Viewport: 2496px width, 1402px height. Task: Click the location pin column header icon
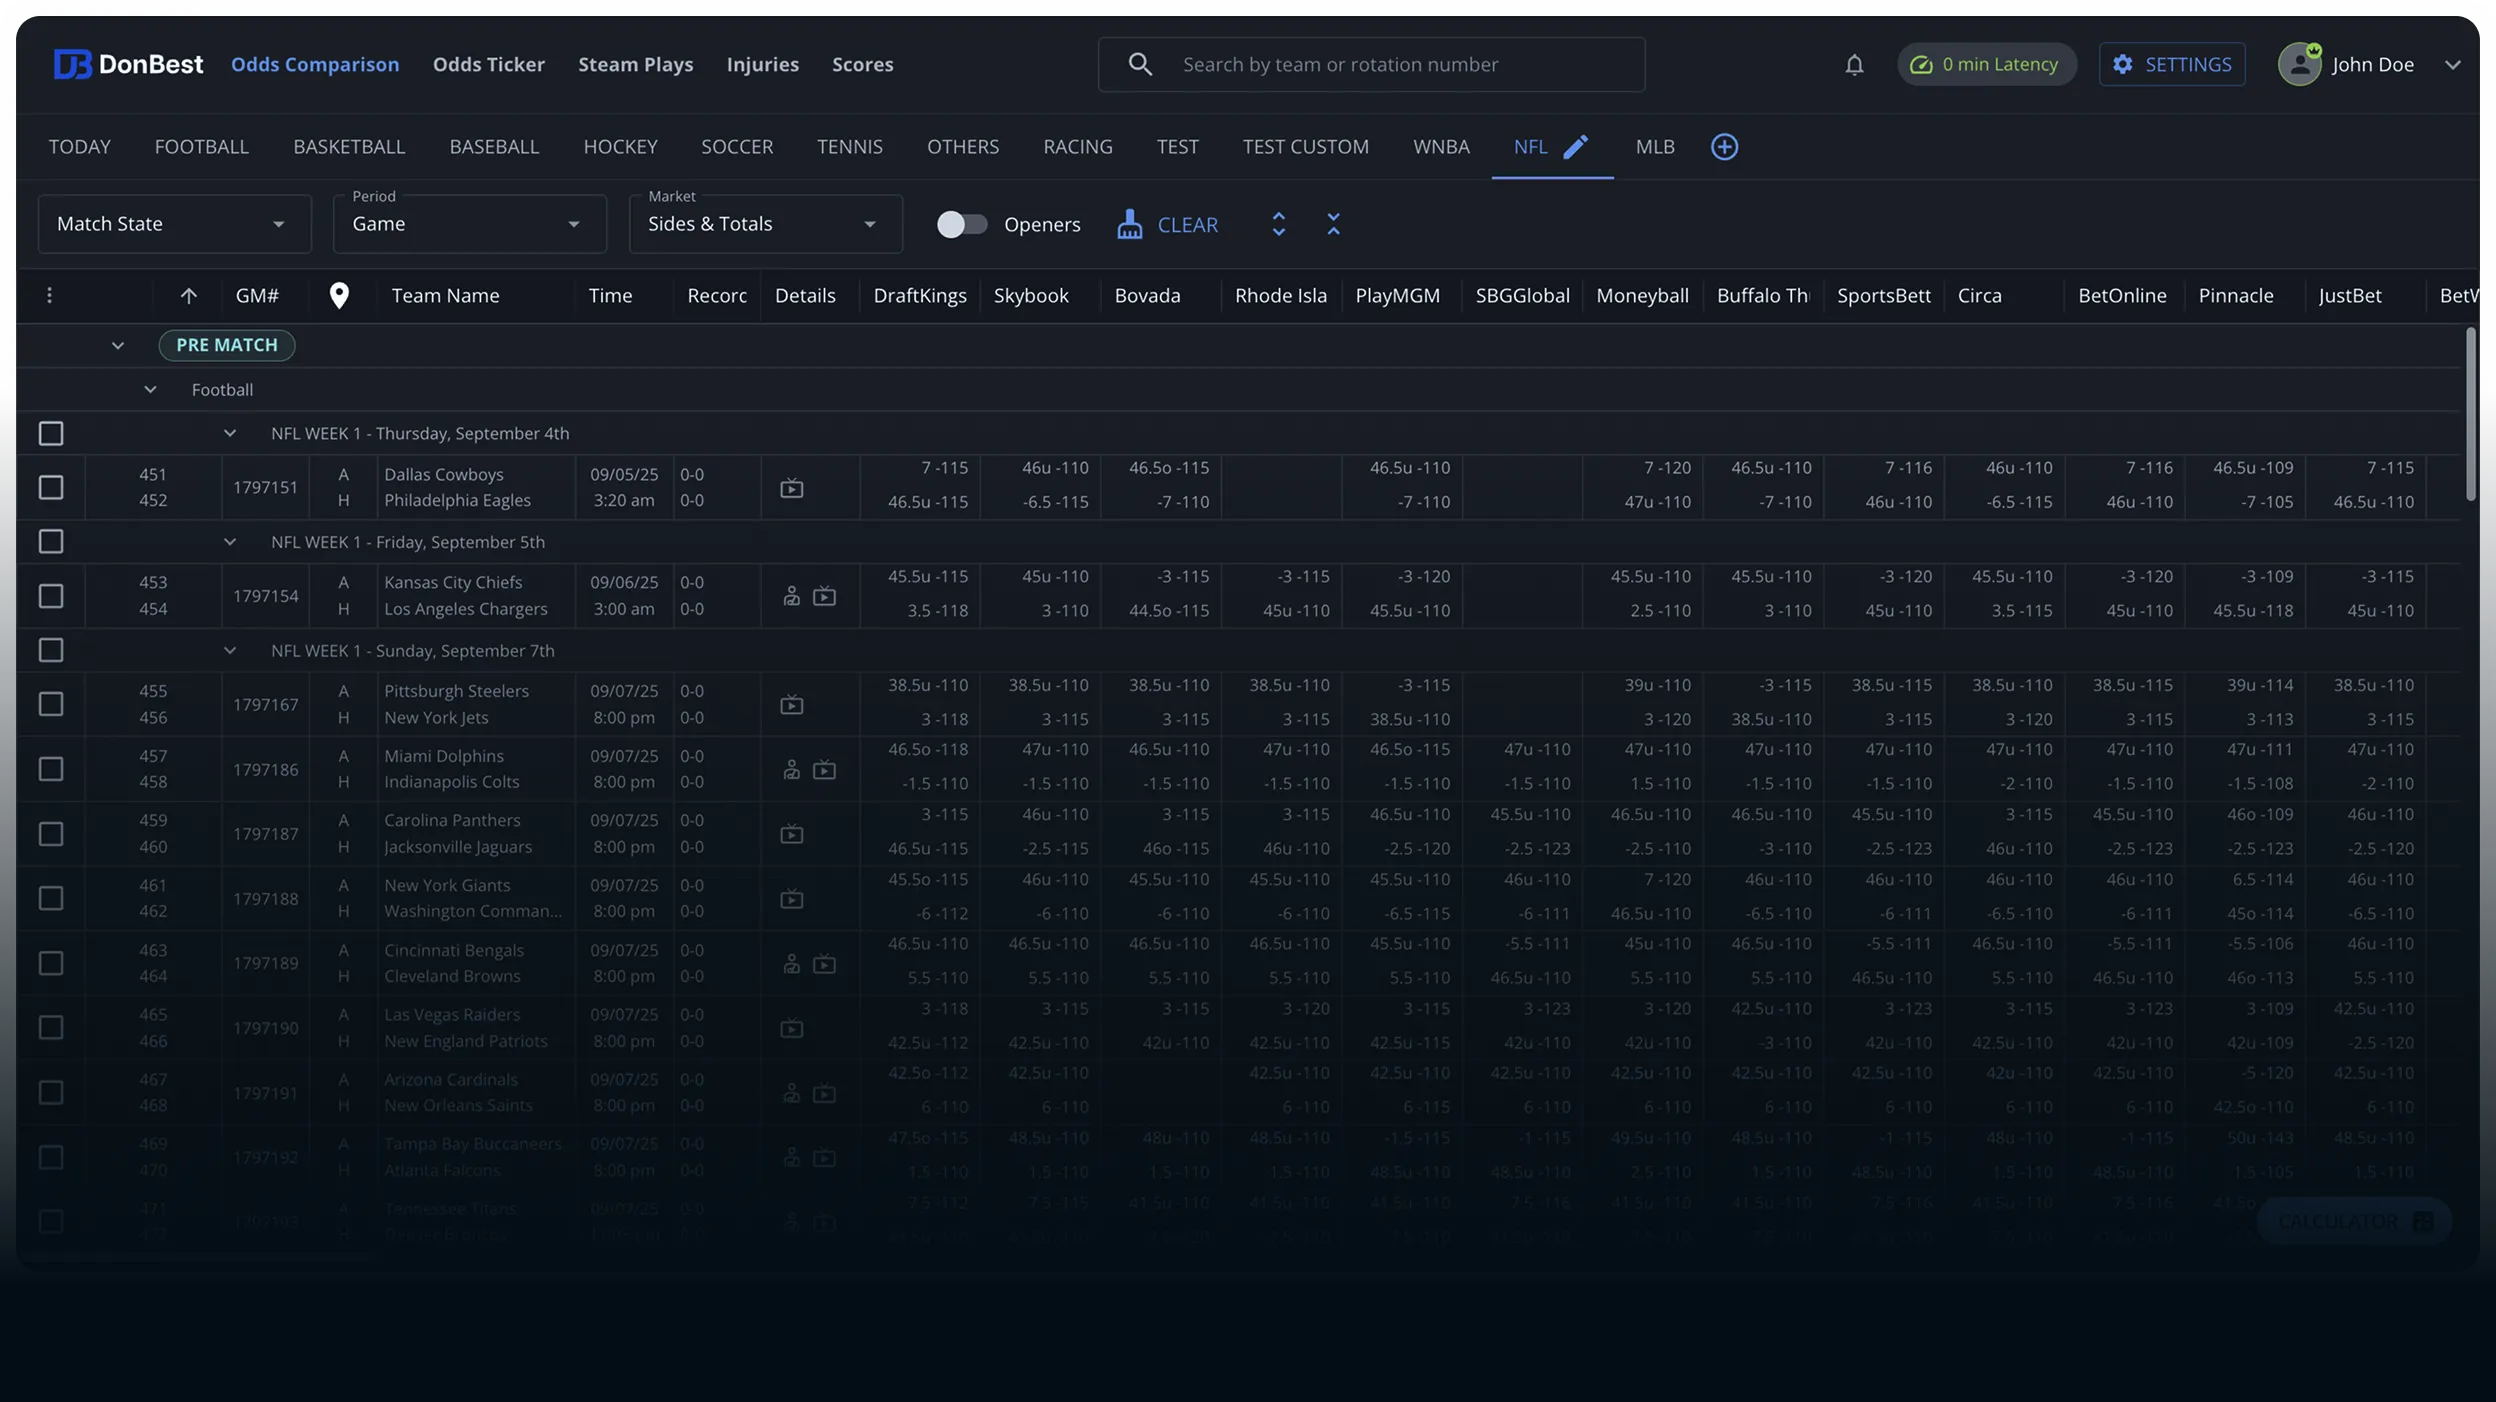click(x=339, y=296)
